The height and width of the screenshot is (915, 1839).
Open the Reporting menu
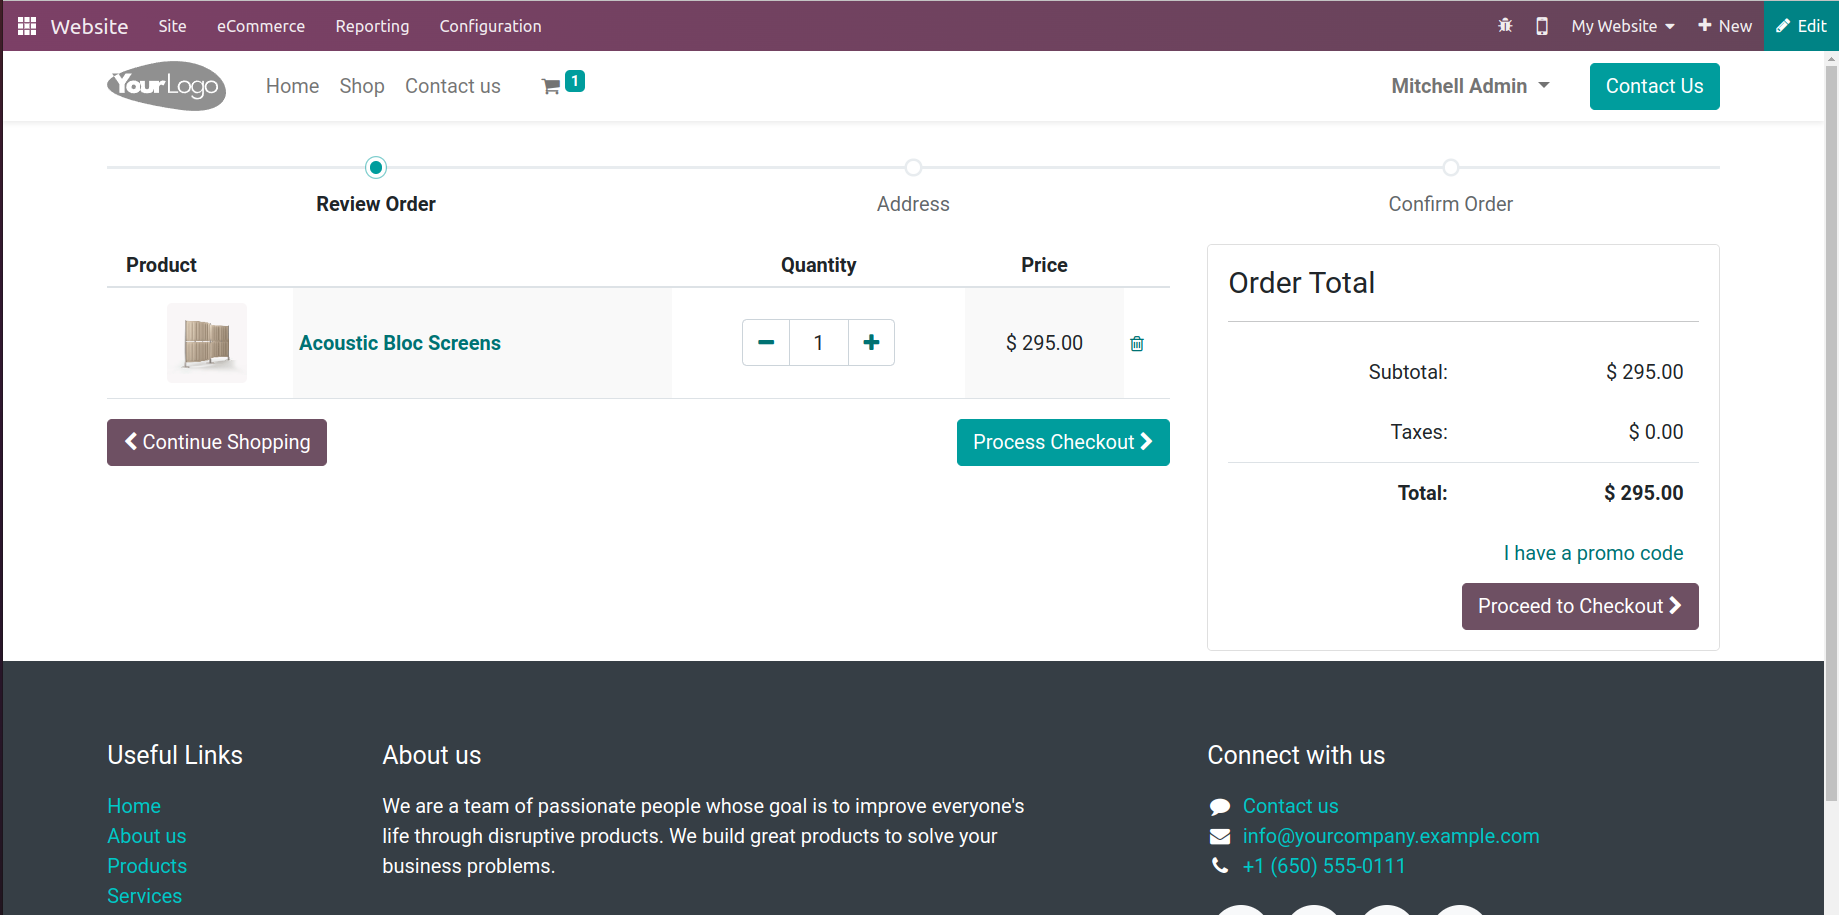tap(372, 26)
